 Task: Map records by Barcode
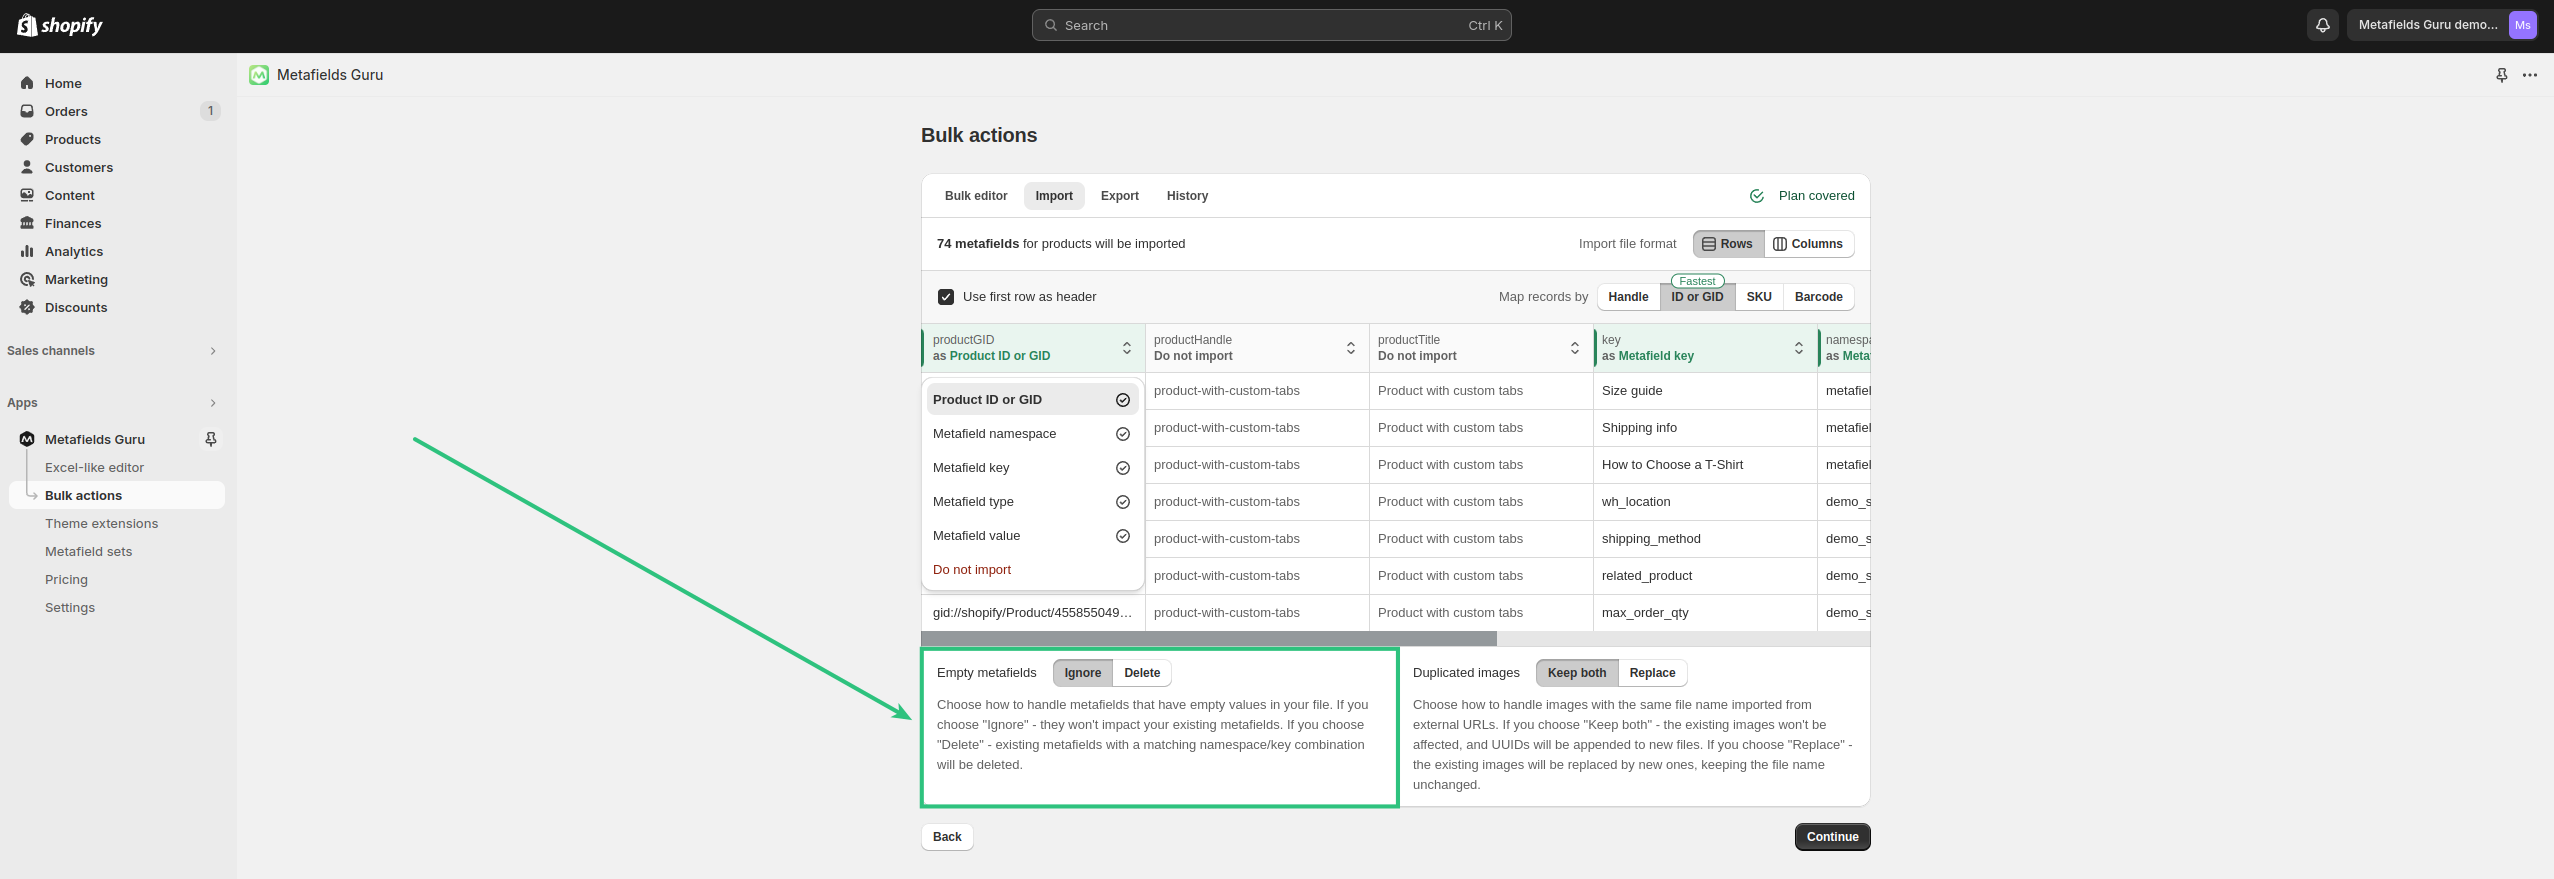1818,297
